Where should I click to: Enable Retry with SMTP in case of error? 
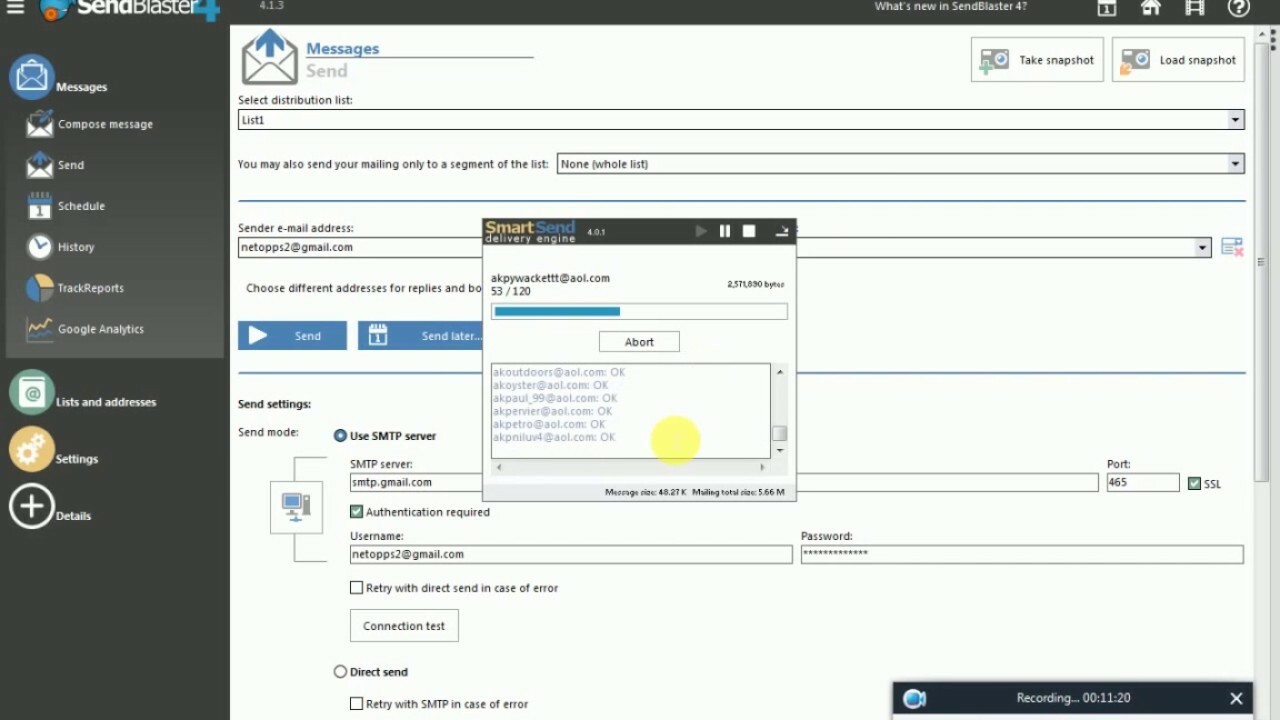(x=356, y=704)
